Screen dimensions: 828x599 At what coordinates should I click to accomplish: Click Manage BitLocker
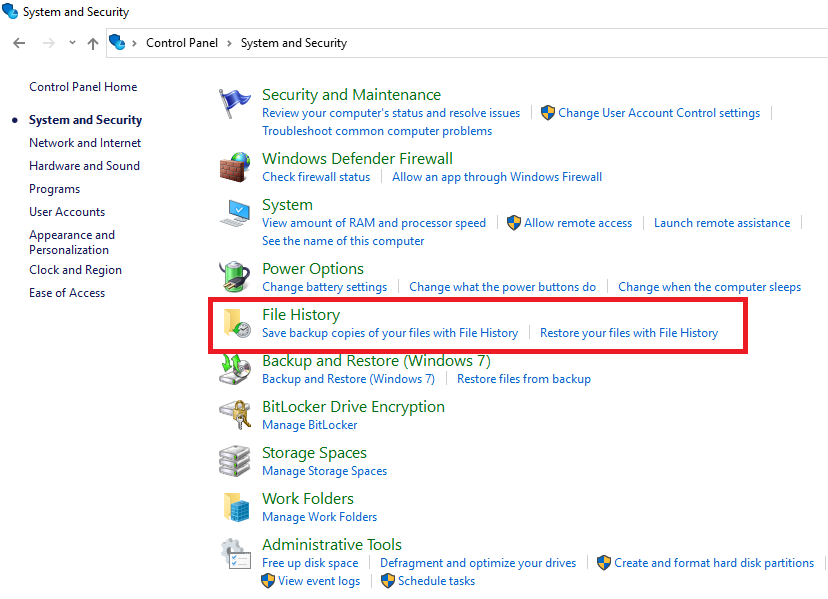[309, 425]
